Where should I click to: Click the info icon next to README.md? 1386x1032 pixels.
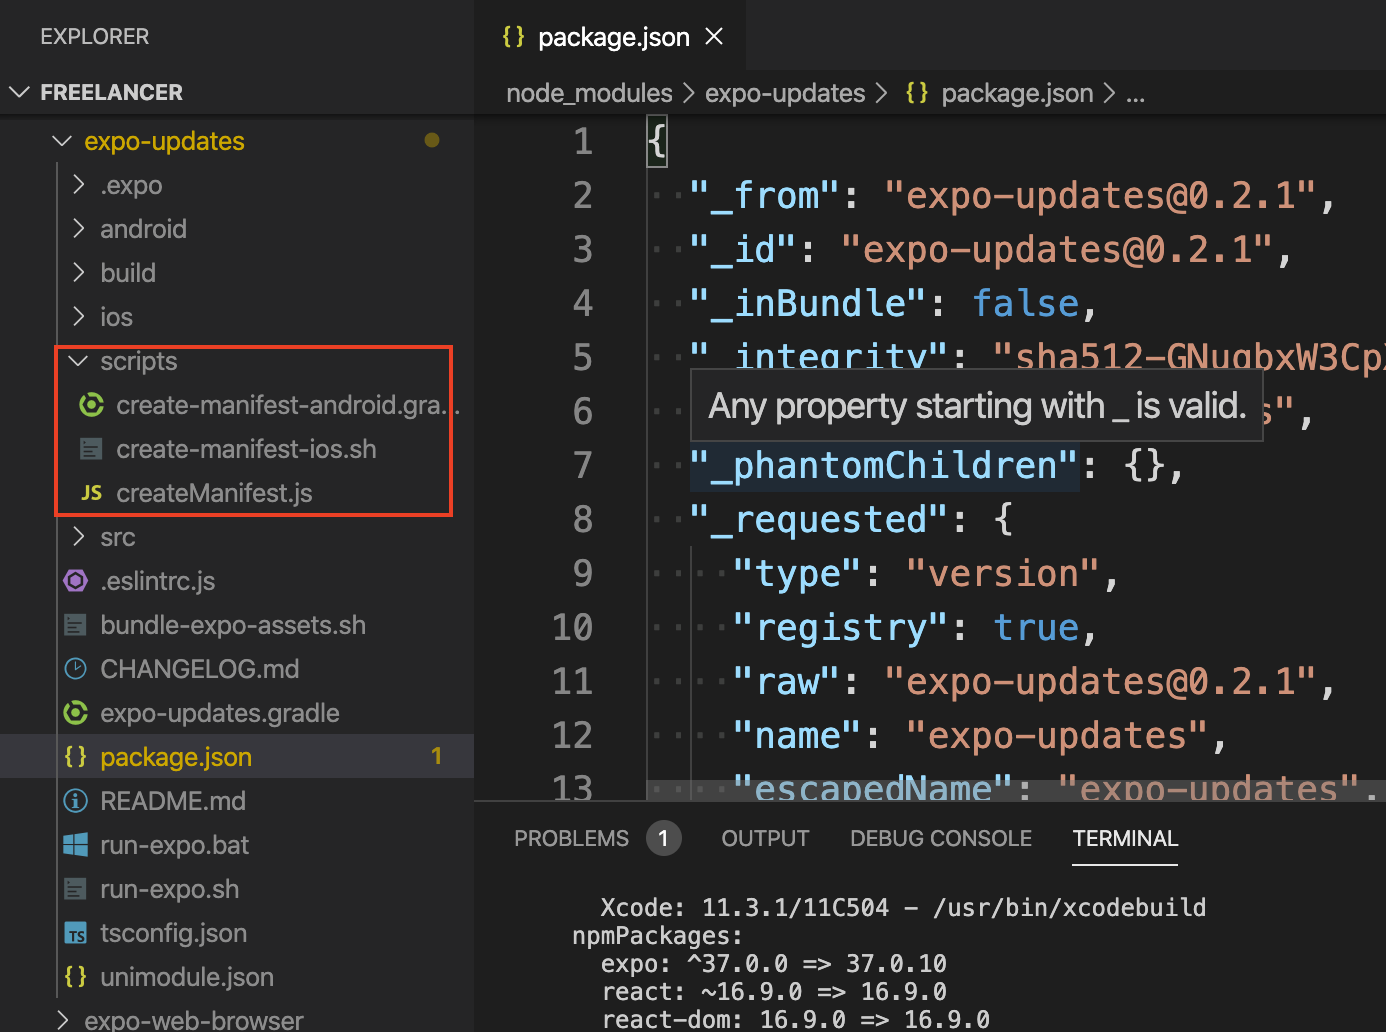click(x=75, y=801)
